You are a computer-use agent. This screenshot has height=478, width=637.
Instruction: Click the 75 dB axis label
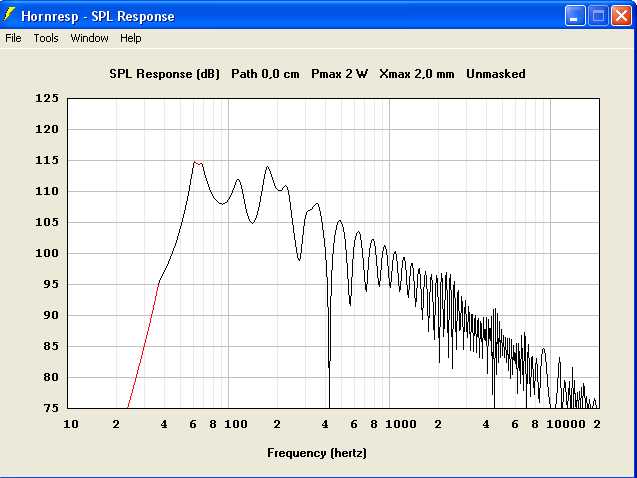point(51,408)
